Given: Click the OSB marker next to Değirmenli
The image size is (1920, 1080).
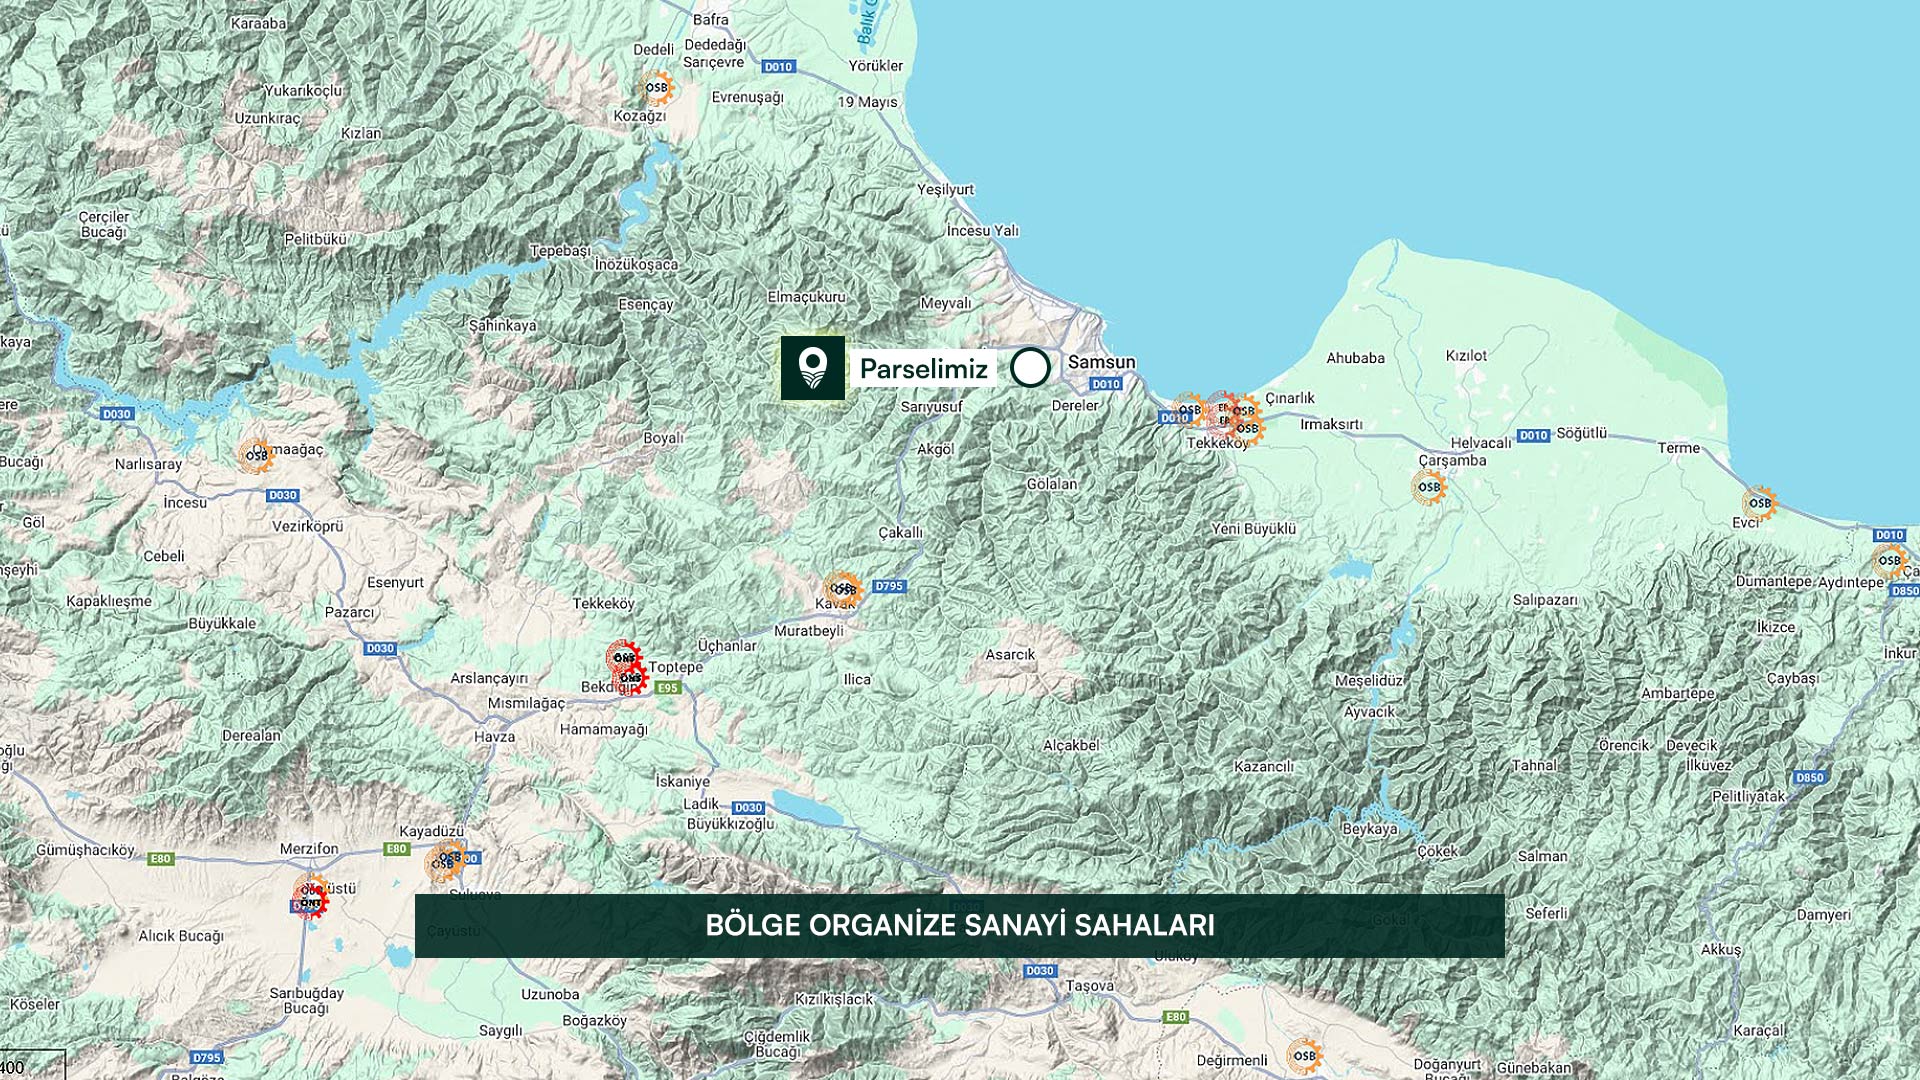Looking at the screenshot, I should tap(1304, 1055).
